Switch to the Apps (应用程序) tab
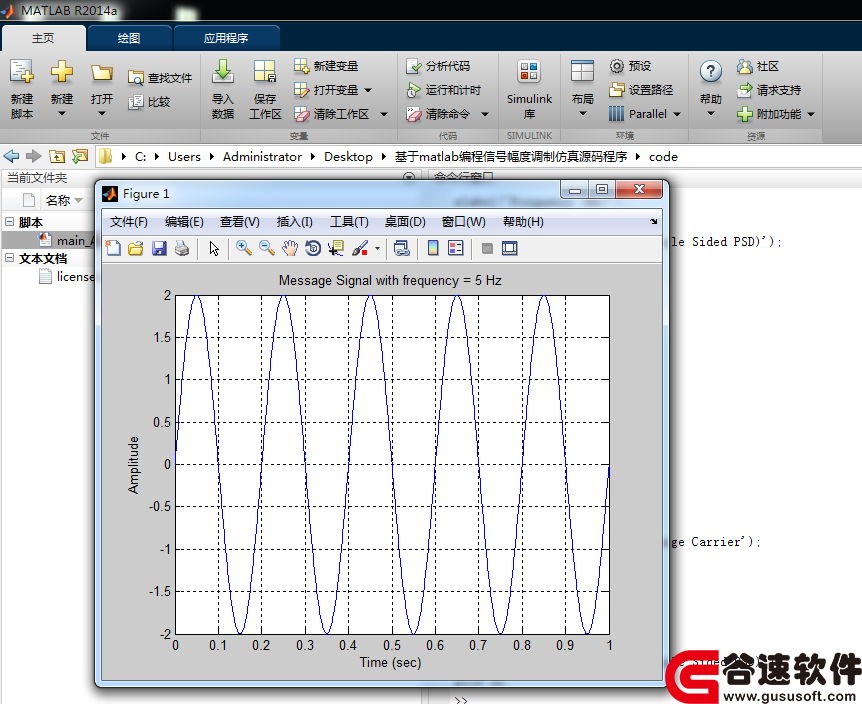The image size is (862, 704). click(226, 38)
